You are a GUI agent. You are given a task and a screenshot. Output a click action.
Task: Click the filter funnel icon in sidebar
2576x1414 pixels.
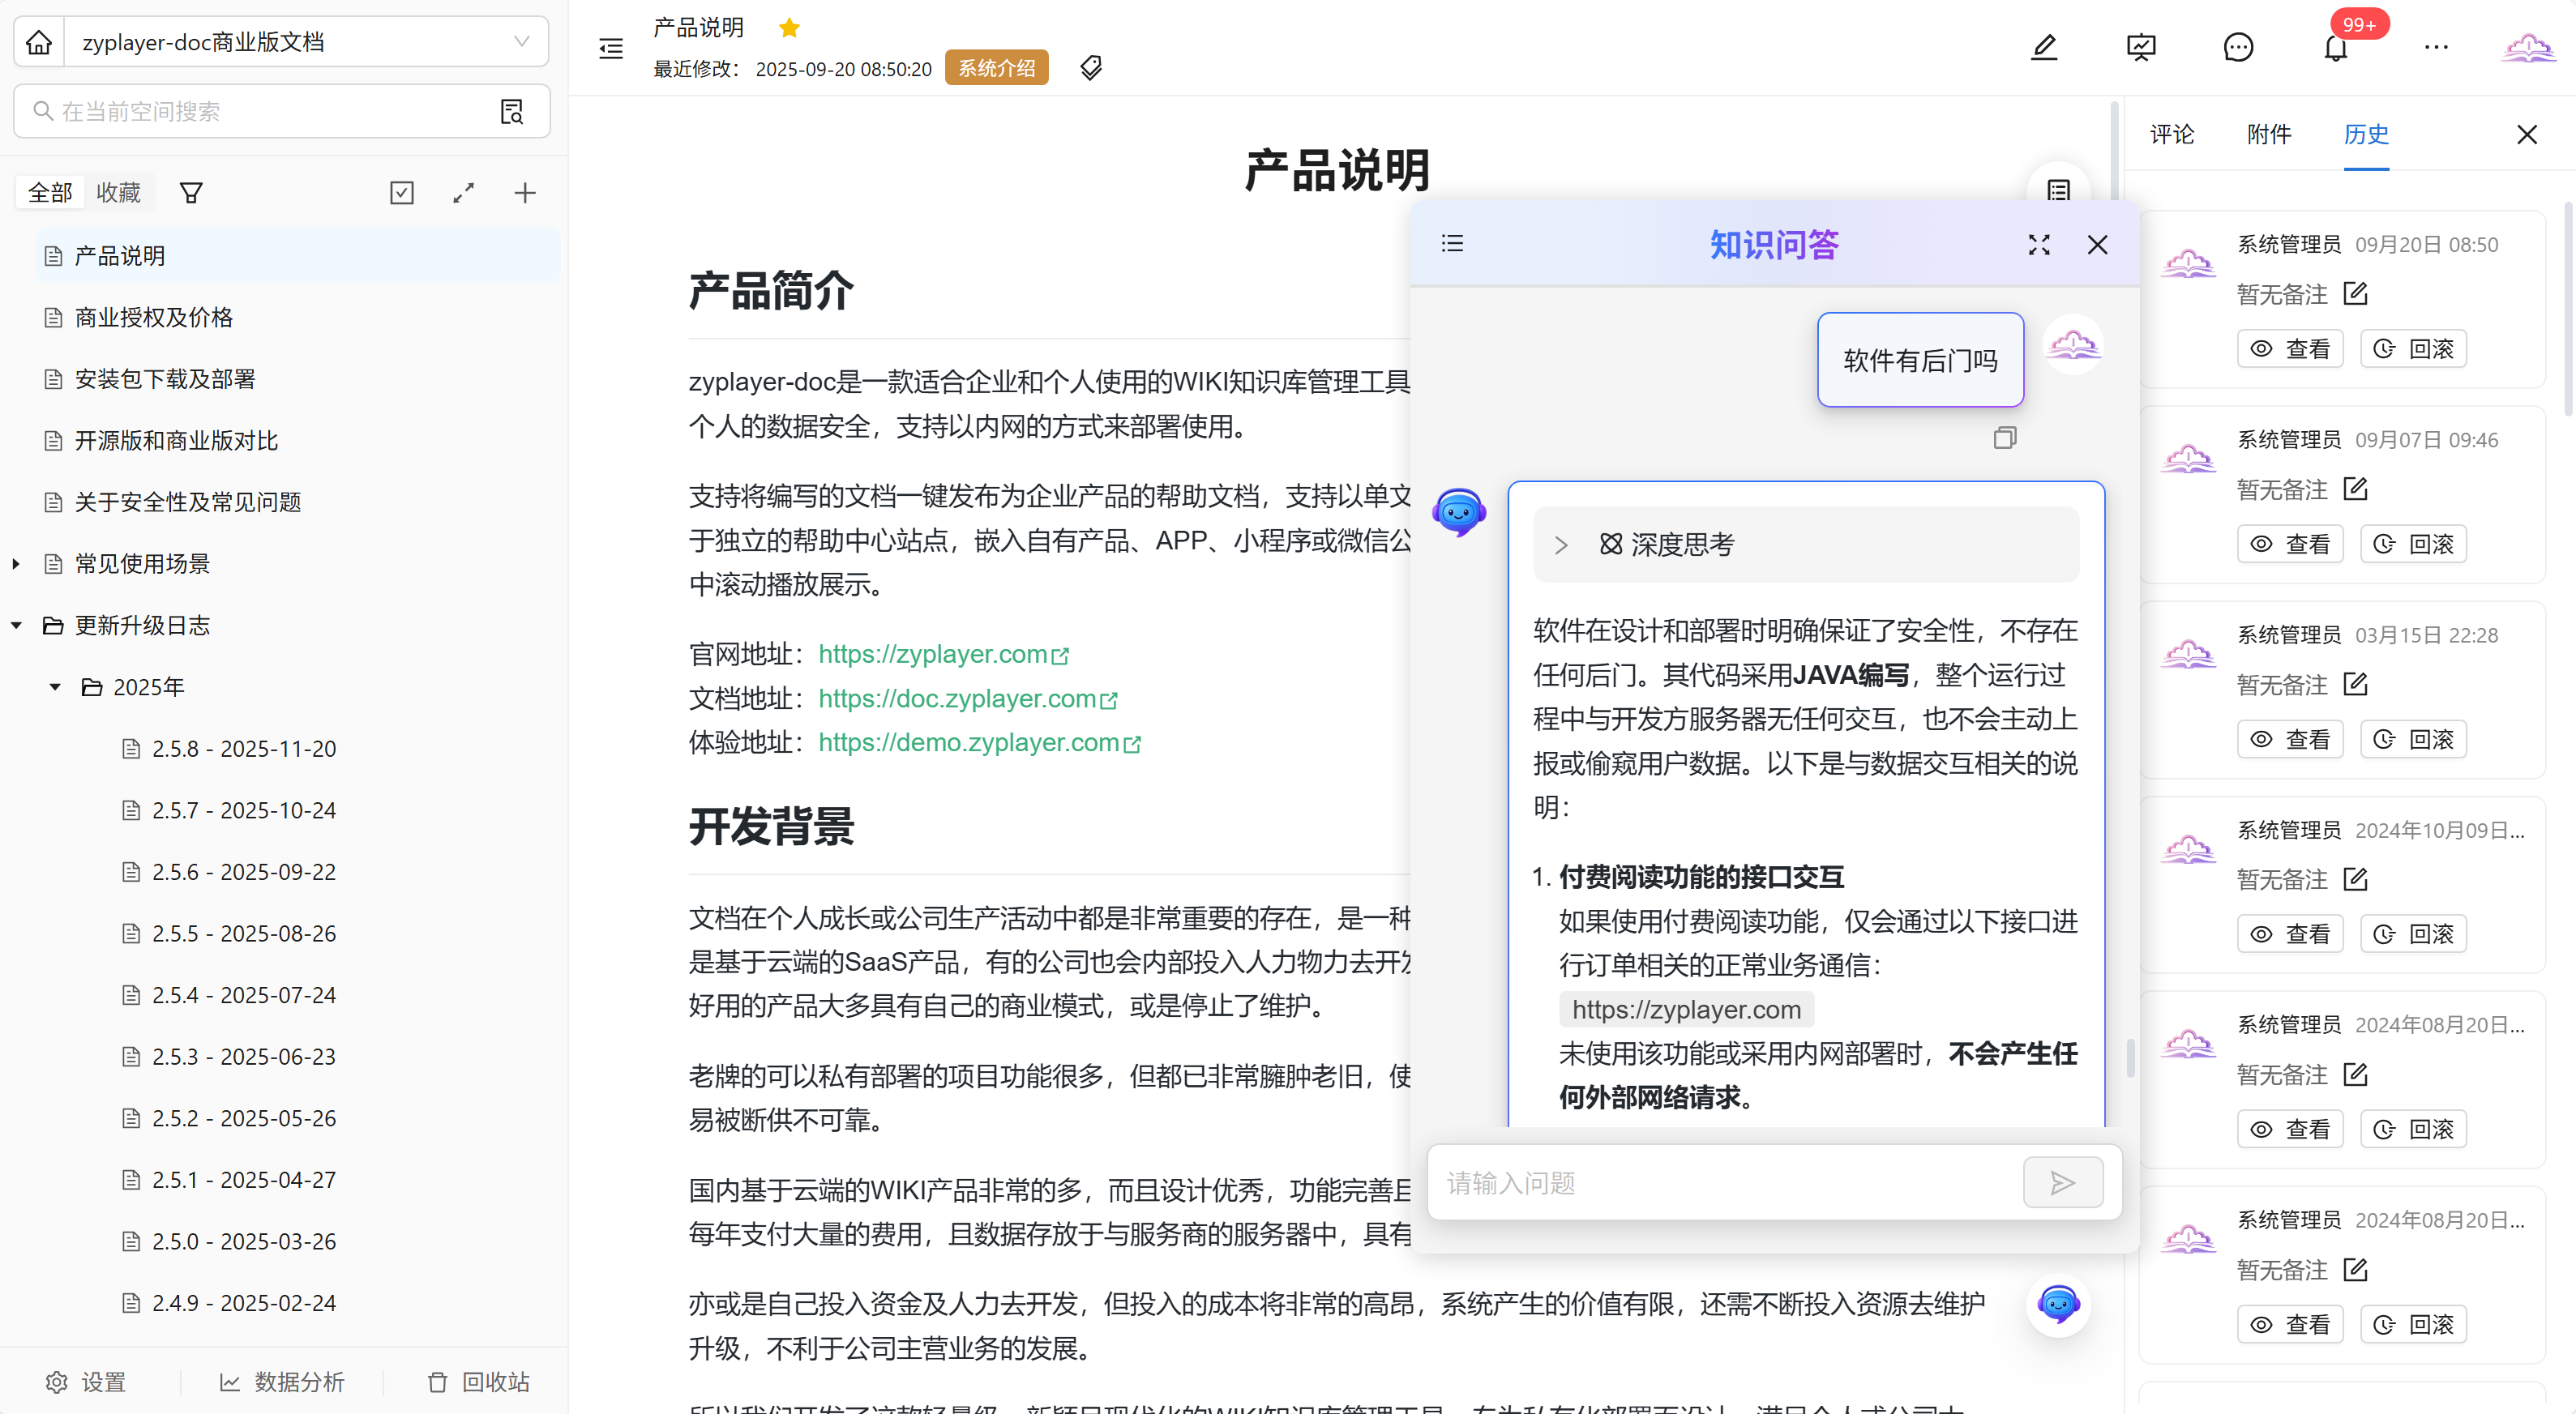tap(191, 193)
